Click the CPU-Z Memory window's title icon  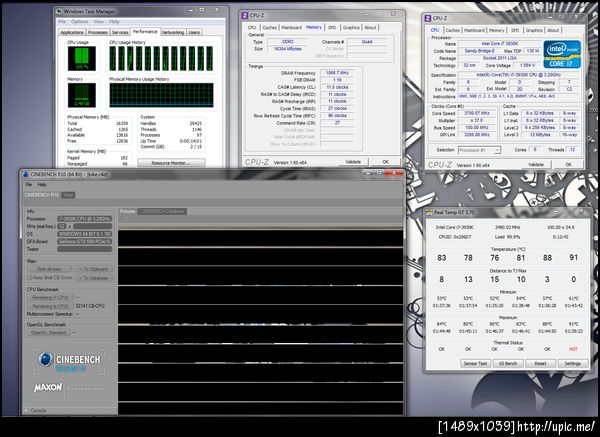(245, 15)
